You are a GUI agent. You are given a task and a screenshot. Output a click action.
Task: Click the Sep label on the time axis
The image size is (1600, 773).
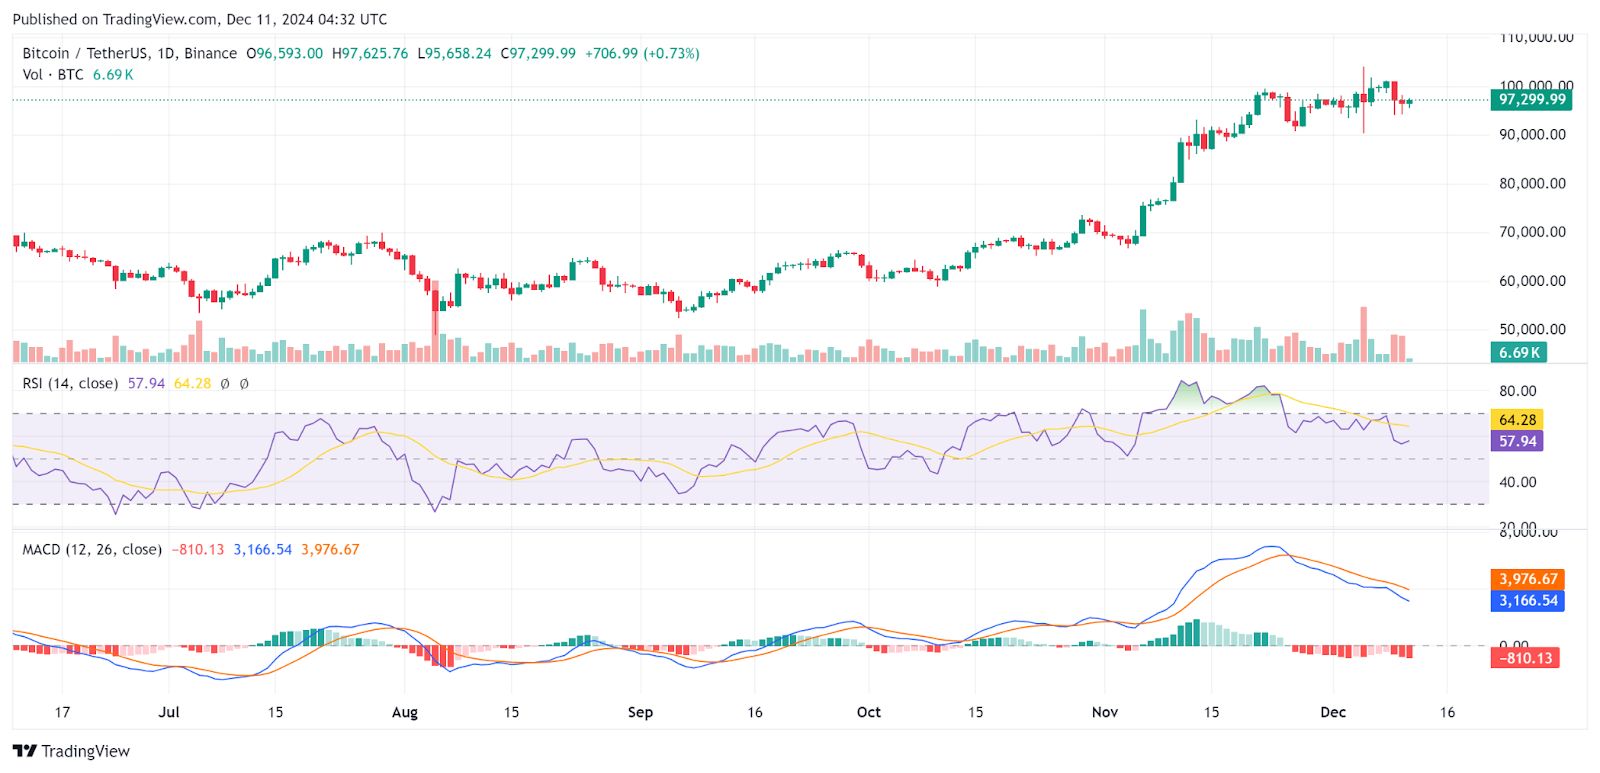pos(640,712)
